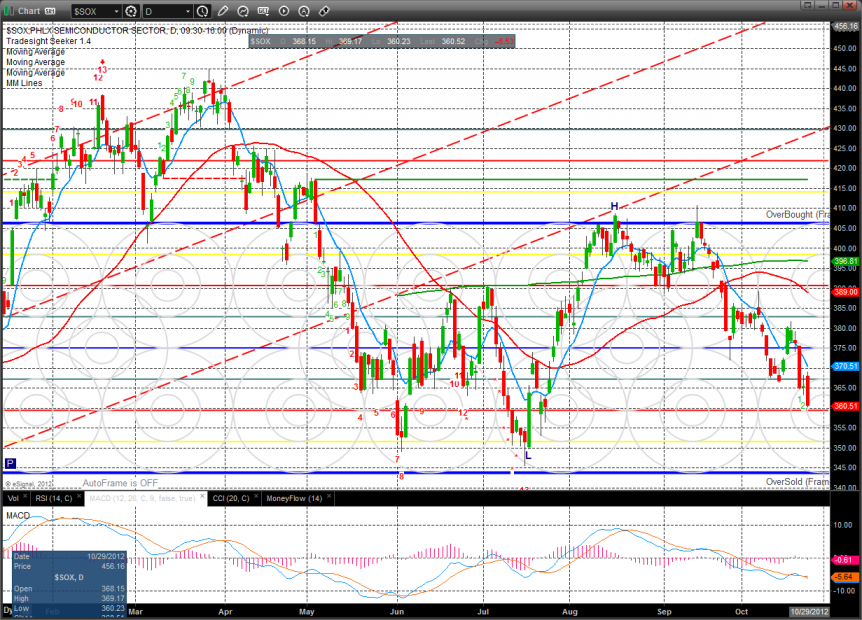Open the time template clock icon
Viewport: 862px width, 620px height.
pos(202,11)
